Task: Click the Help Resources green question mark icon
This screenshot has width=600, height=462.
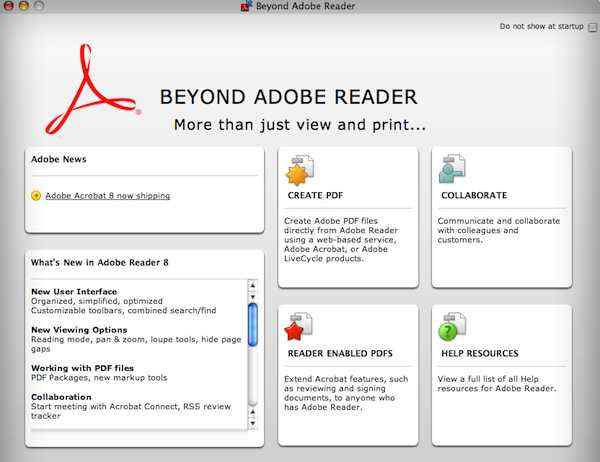Action: point(452,327)
